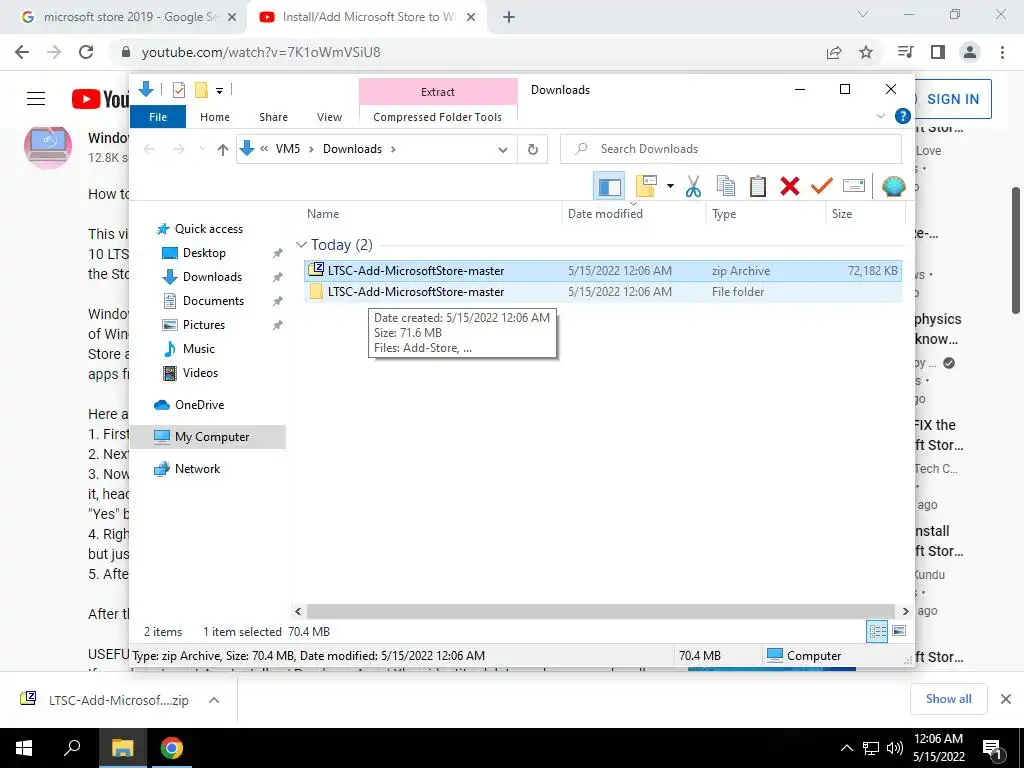The image size is (1024, 768).
Task: Open a new Chrome tab
Action: (509, 18)
